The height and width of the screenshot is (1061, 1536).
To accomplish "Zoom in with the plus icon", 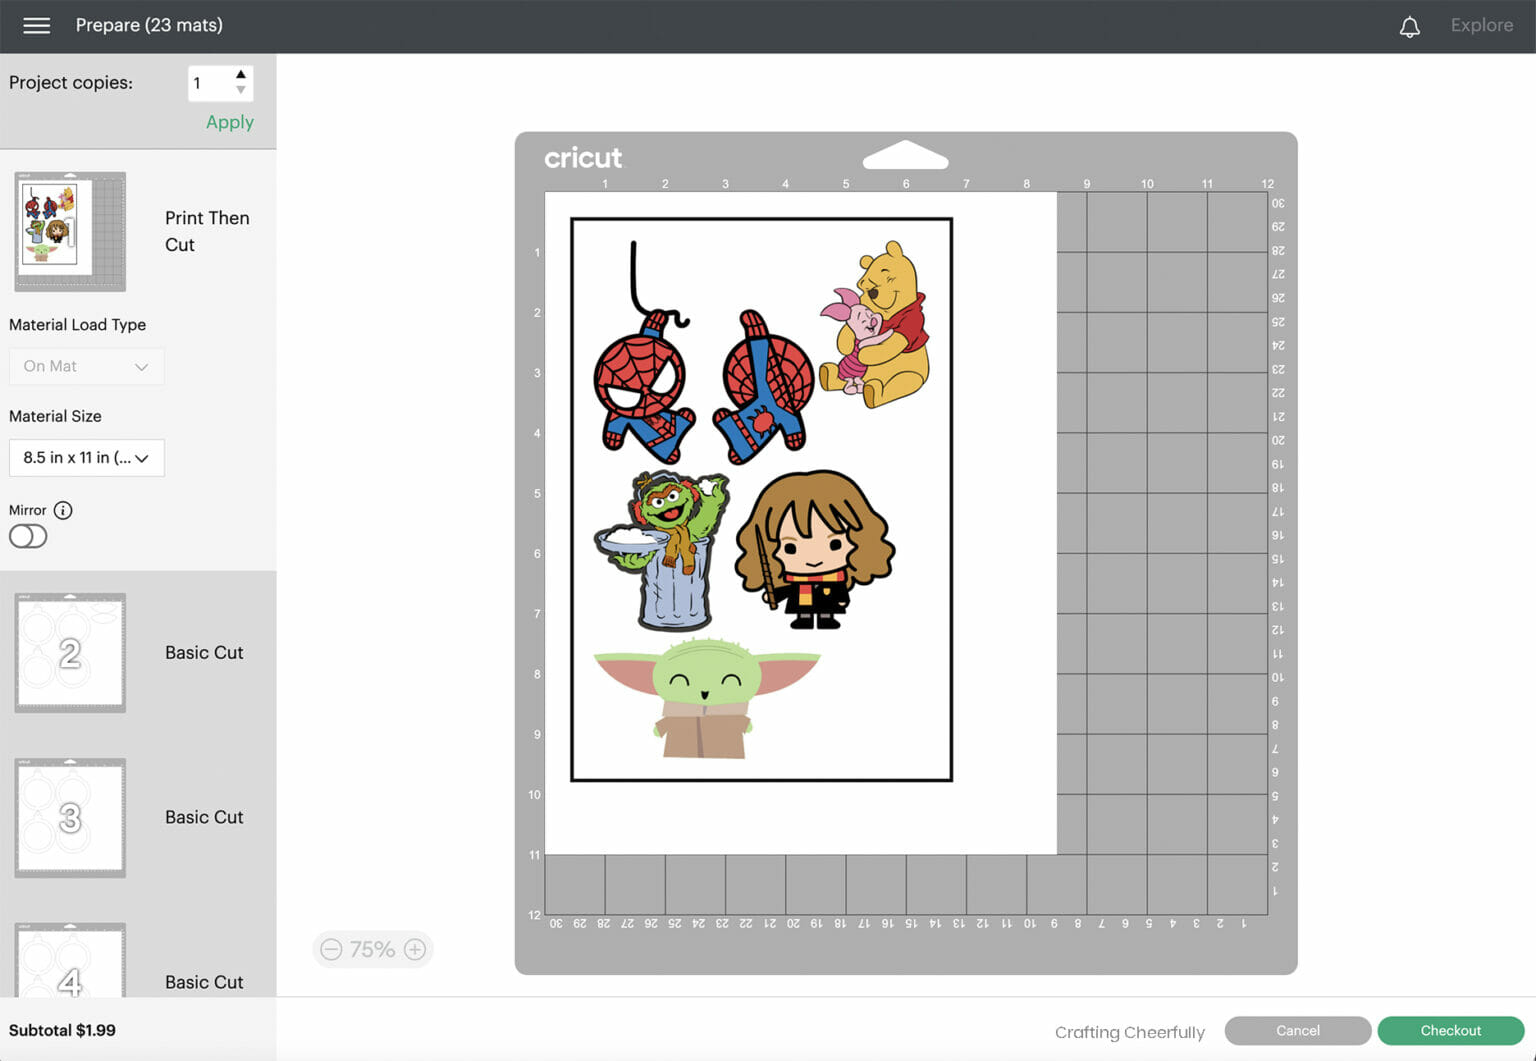I will [x=415, y=950].
